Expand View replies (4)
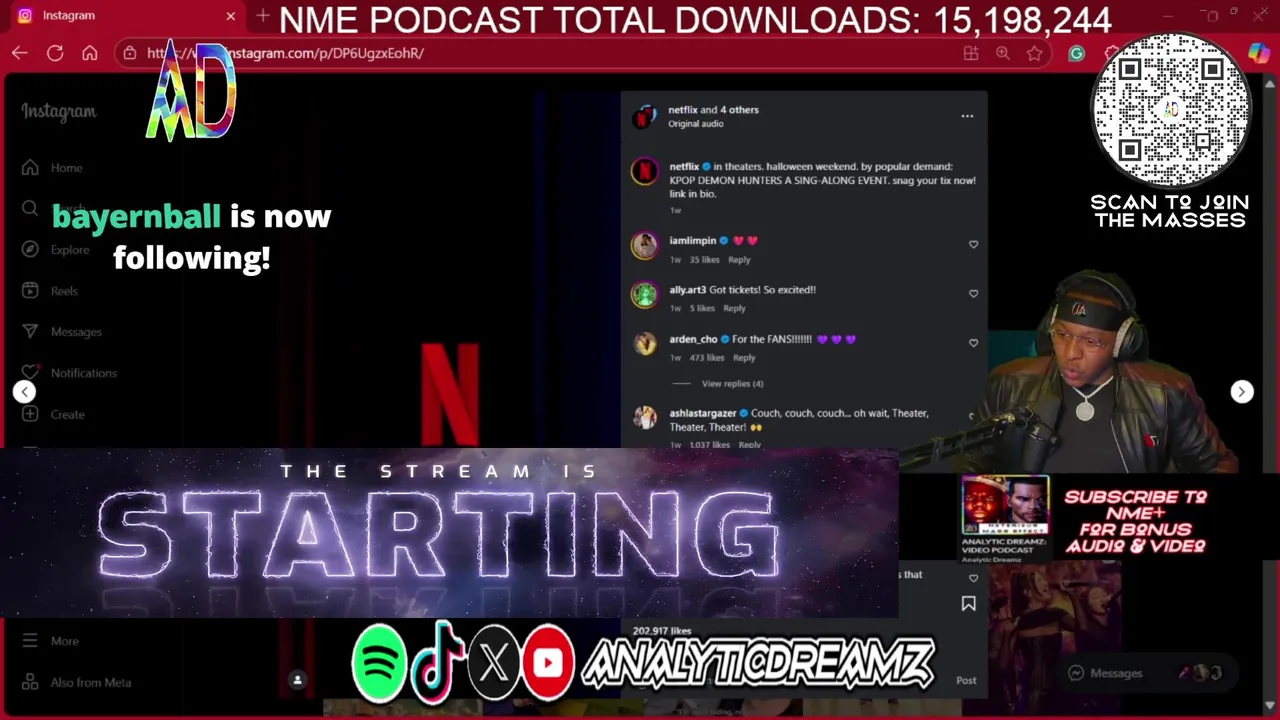The height and width of the screenshot is (720, 1280). click(732, 384)
